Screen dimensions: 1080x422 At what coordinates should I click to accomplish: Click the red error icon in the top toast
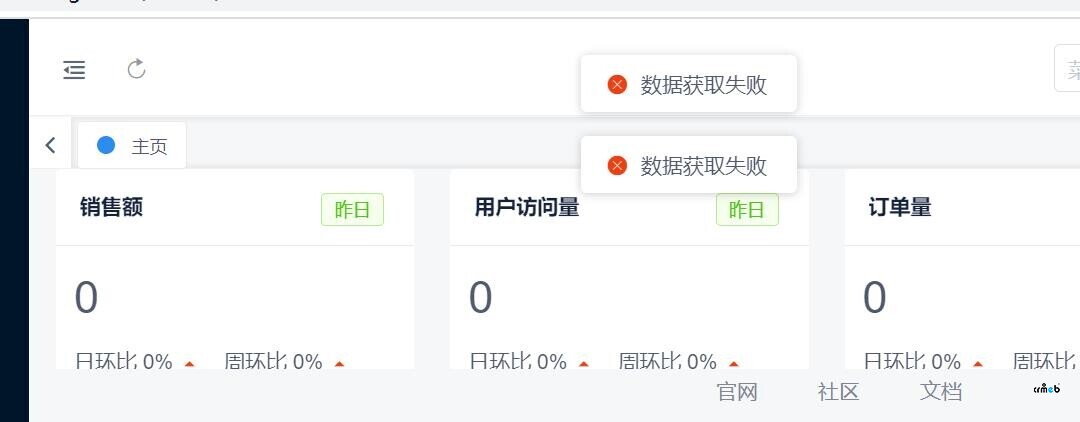(617, 85)
